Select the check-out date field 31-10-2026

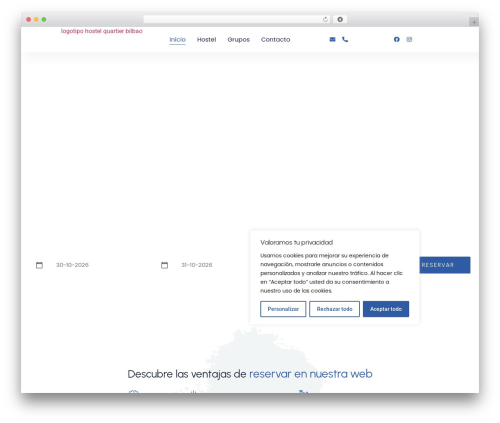197,265
